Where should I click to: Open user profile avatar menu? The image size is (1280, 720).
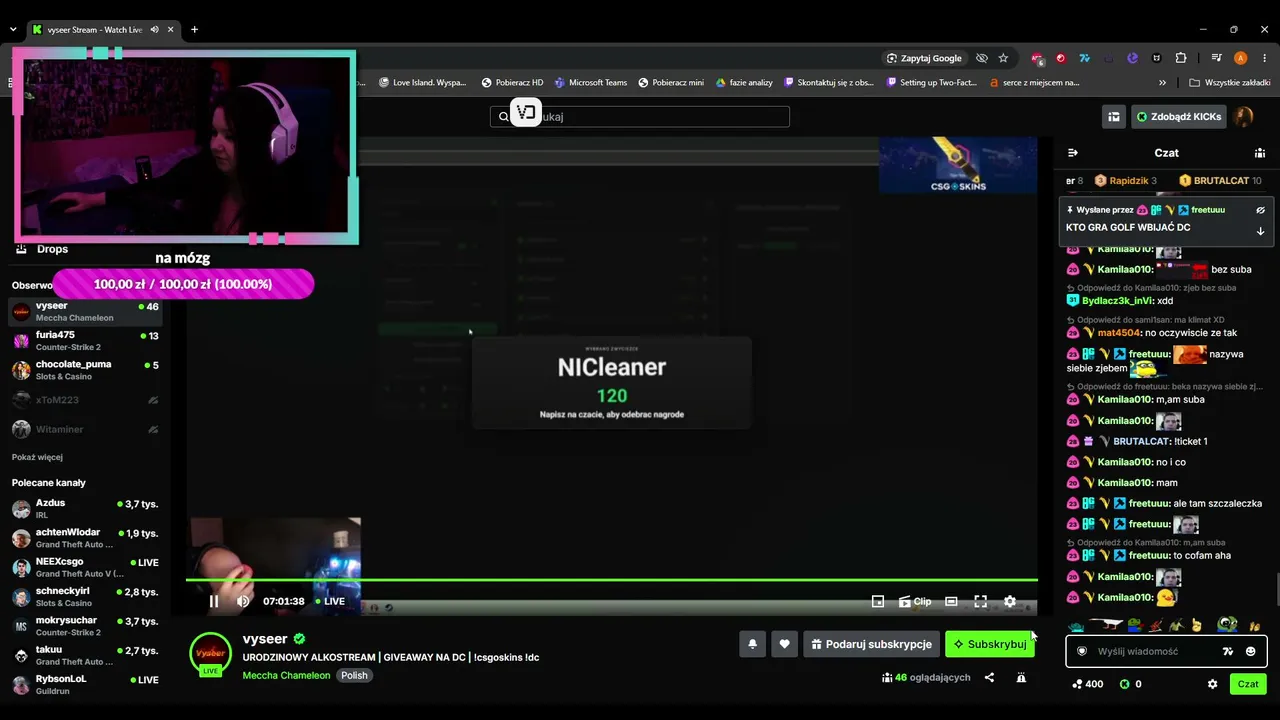pos(1243,117)
